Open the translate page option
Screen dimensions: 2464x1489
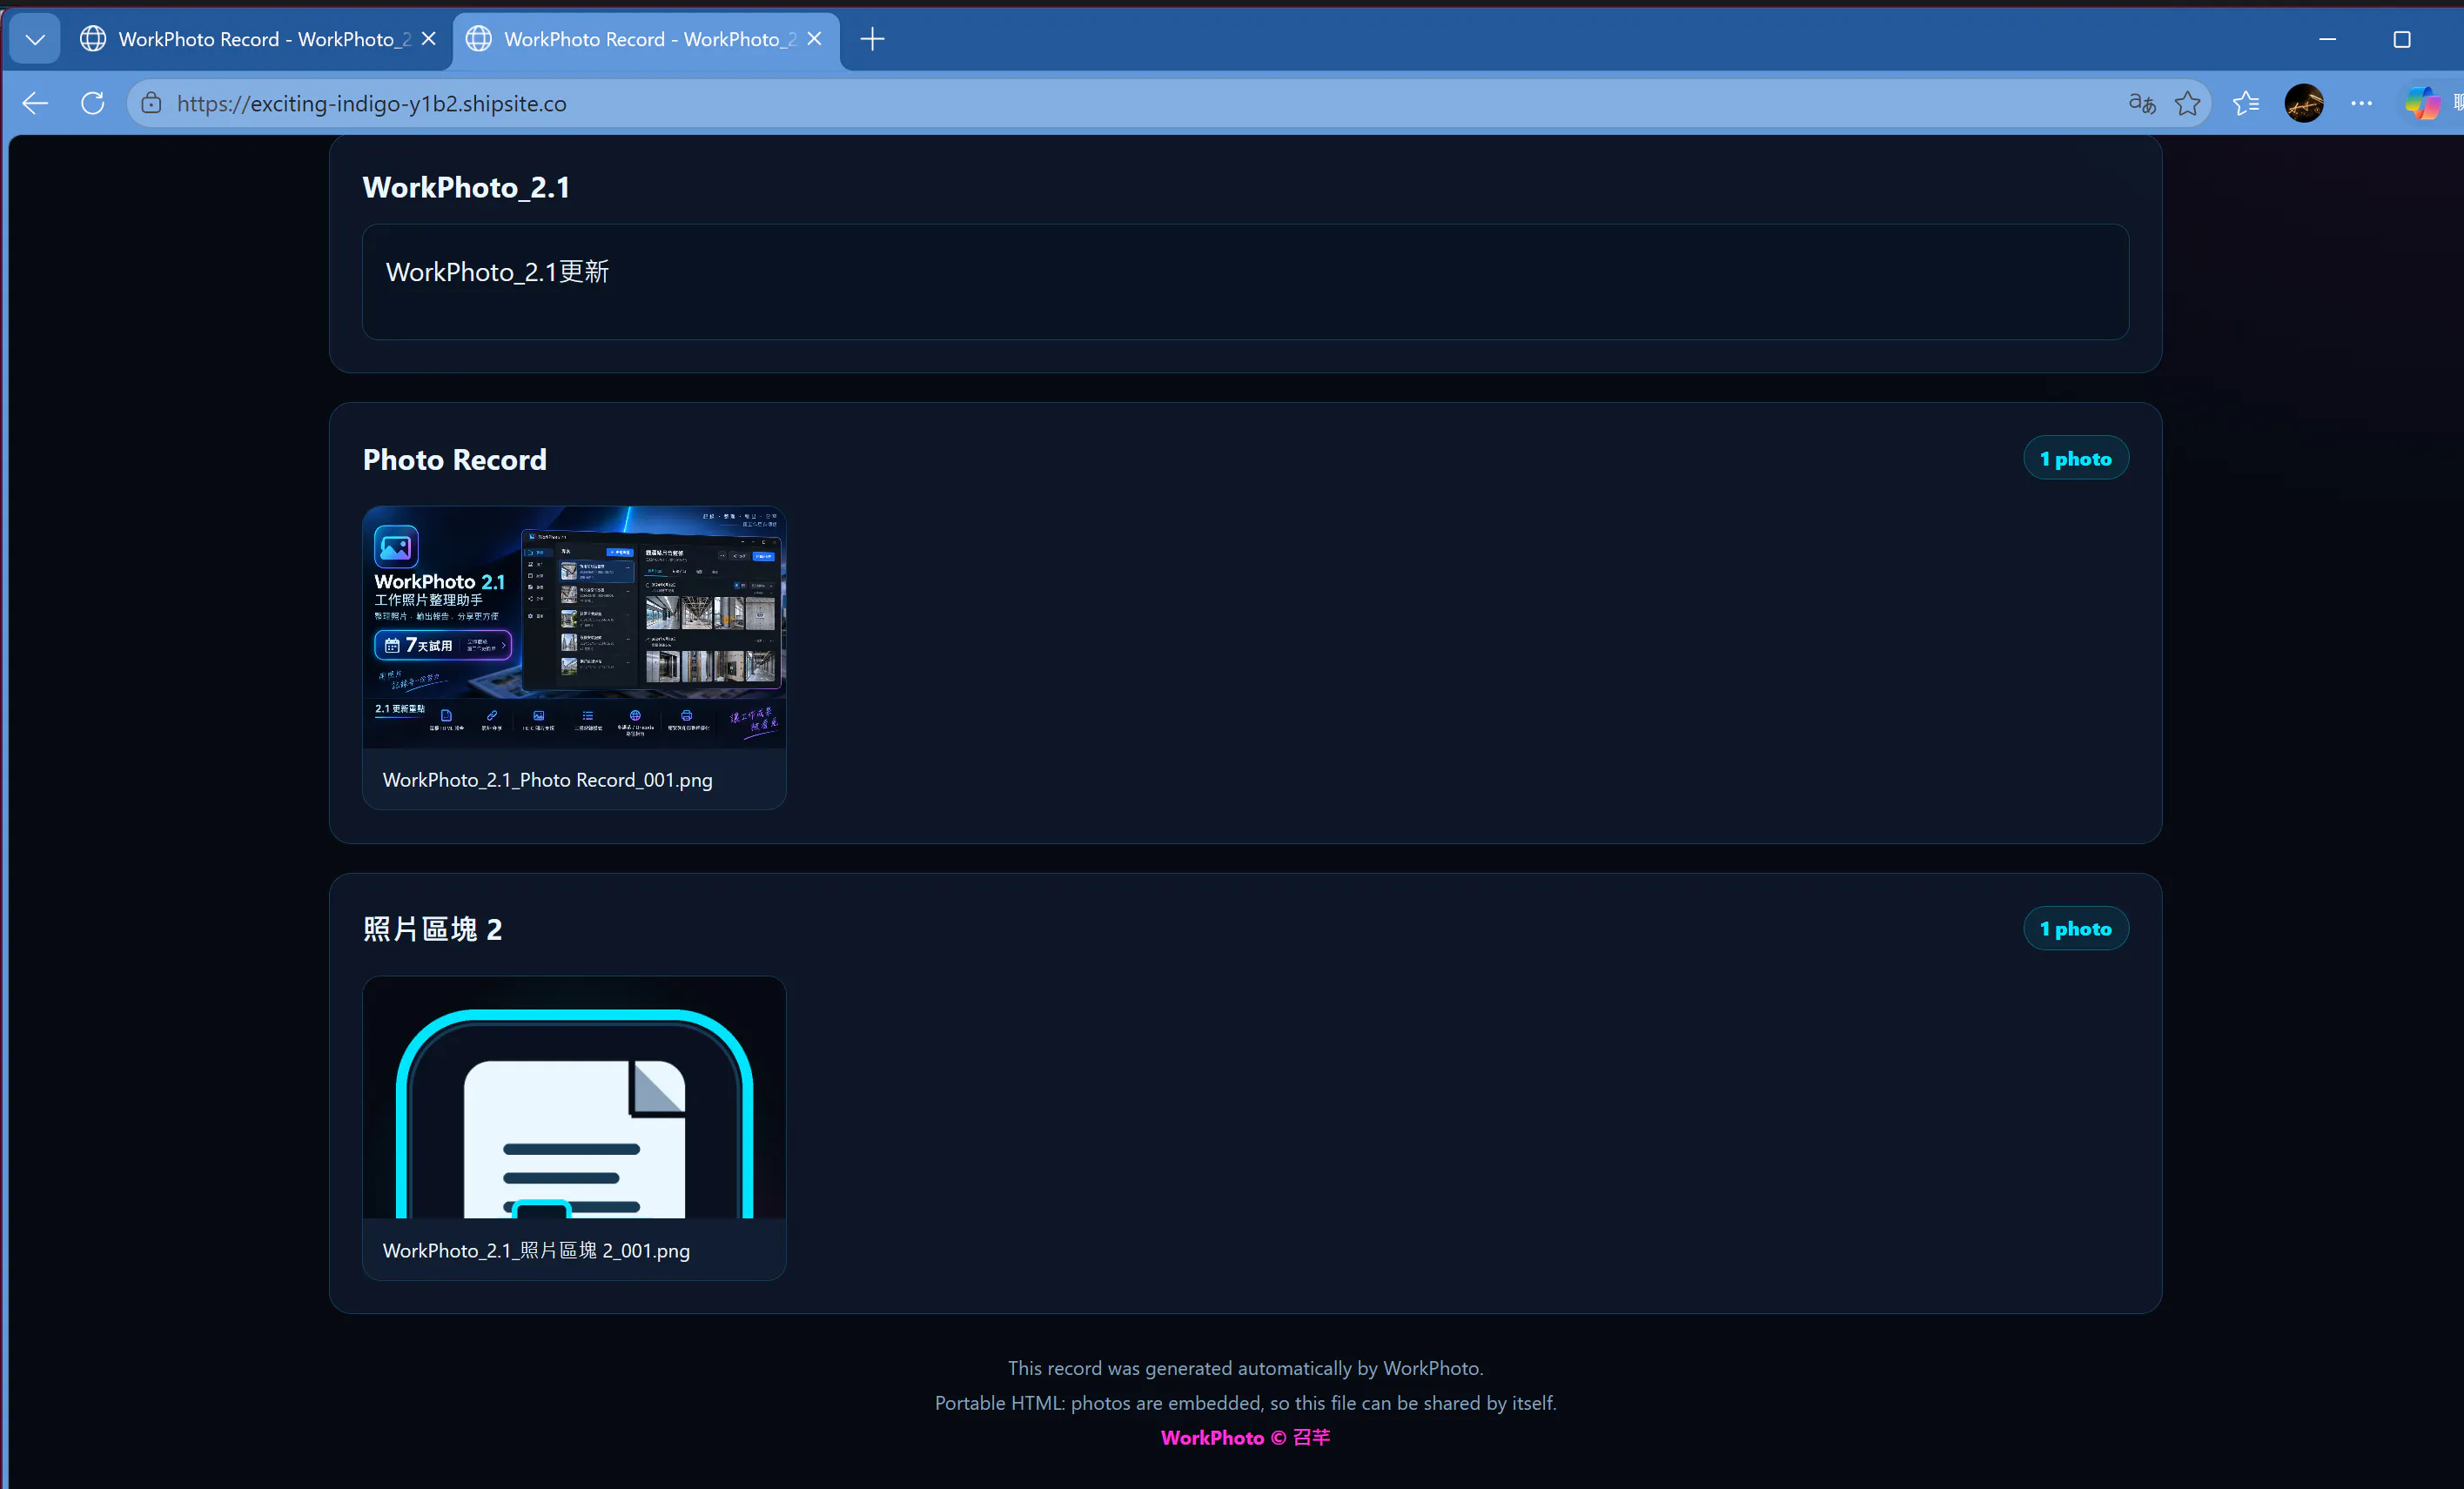click(x=2141, y=103)
